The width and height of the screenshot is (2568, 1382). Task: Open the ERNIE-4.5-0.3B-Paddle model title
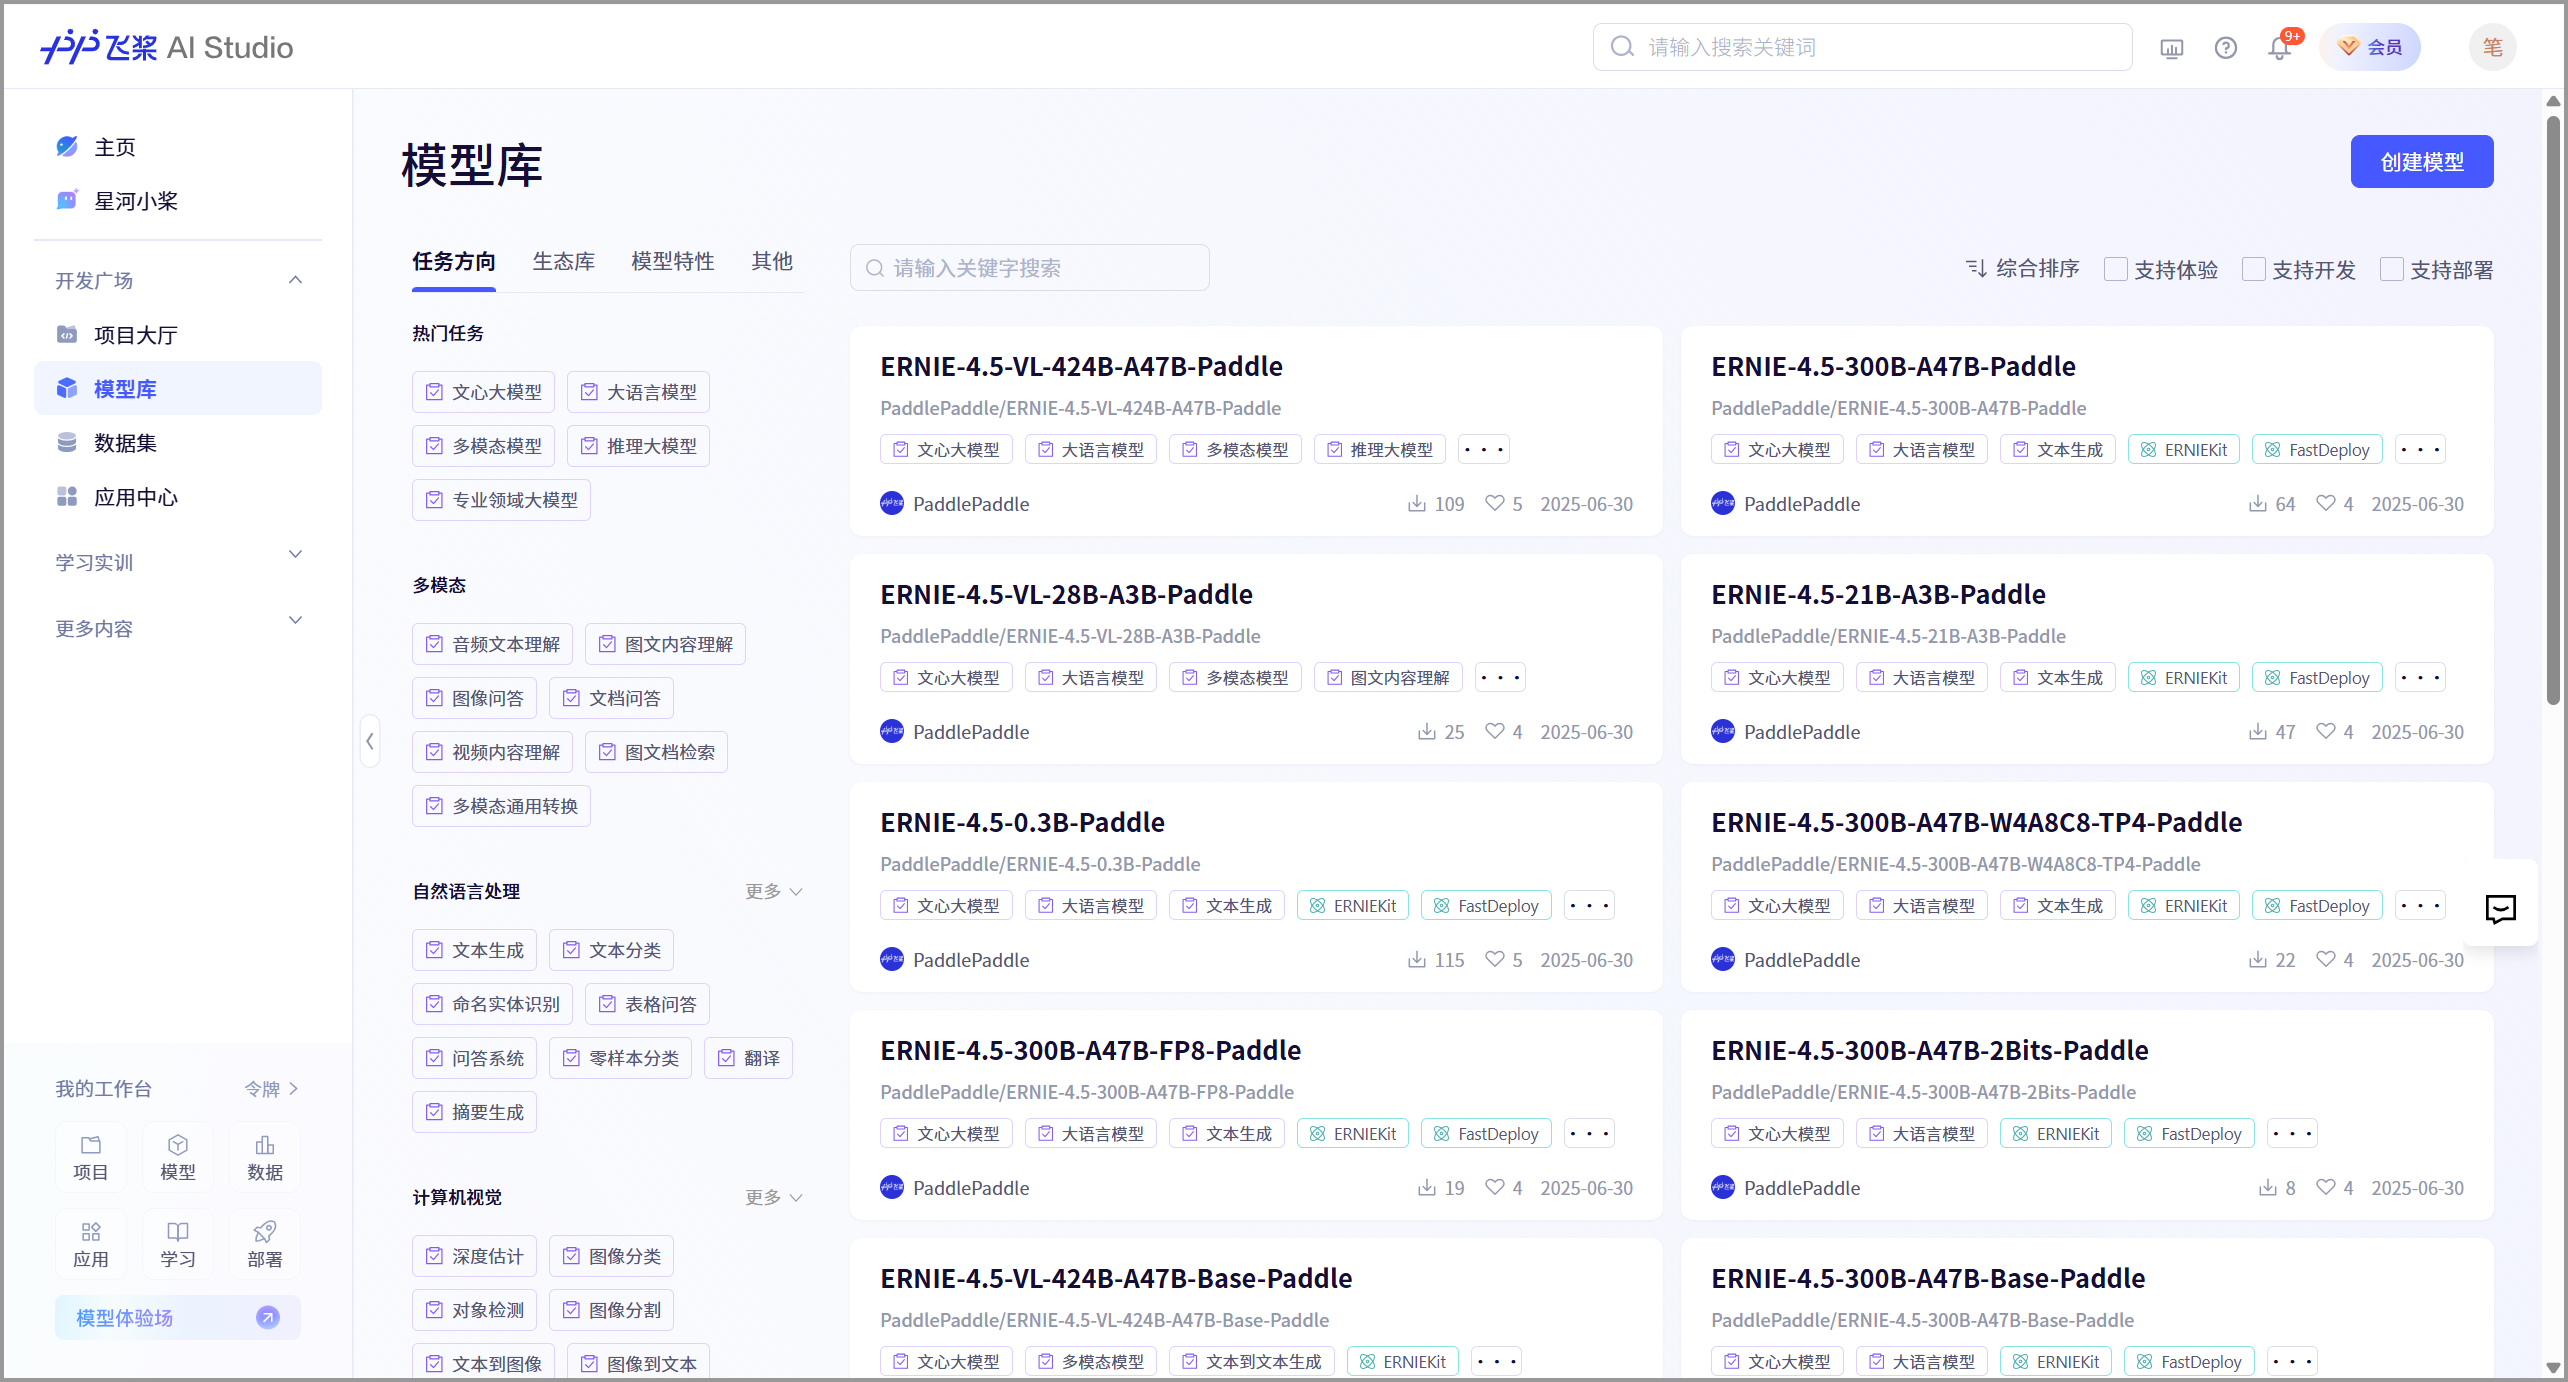point(1022,822)
